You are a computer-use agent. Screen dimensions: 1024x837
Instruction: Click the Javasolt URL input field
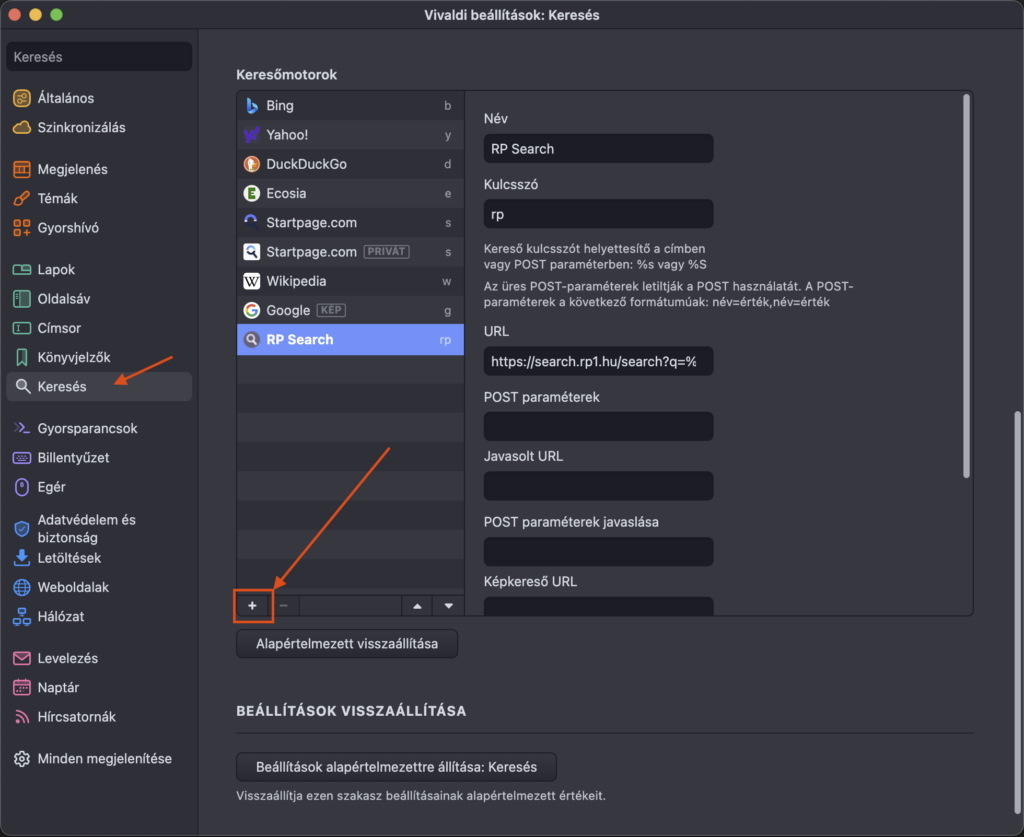[x=598, y=486]
